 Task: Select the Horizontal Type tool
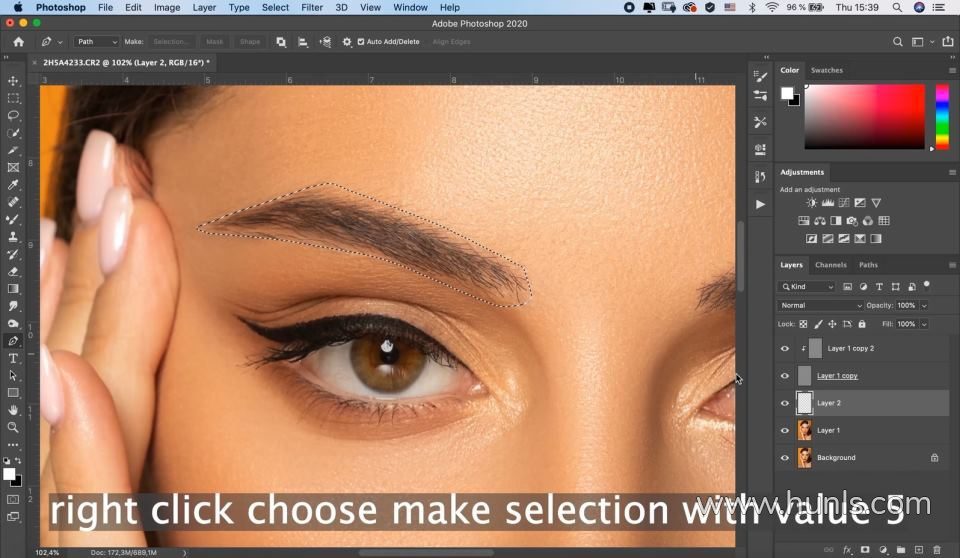click(x=13, y=358)
